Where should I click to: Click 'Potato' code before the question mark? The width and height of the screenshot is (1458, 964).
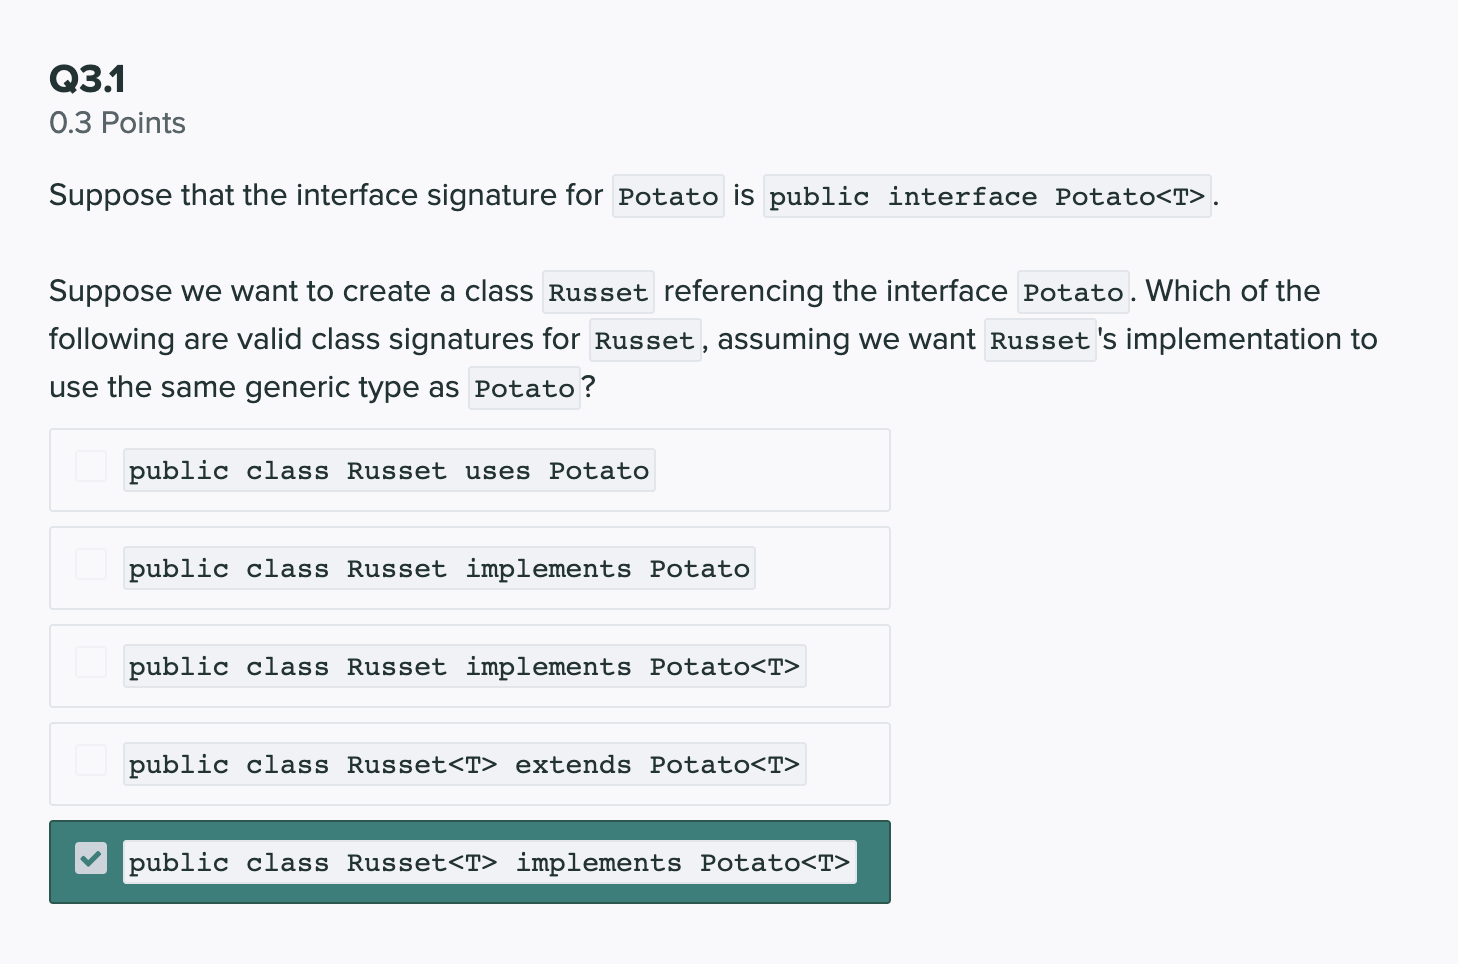(524, 389)
